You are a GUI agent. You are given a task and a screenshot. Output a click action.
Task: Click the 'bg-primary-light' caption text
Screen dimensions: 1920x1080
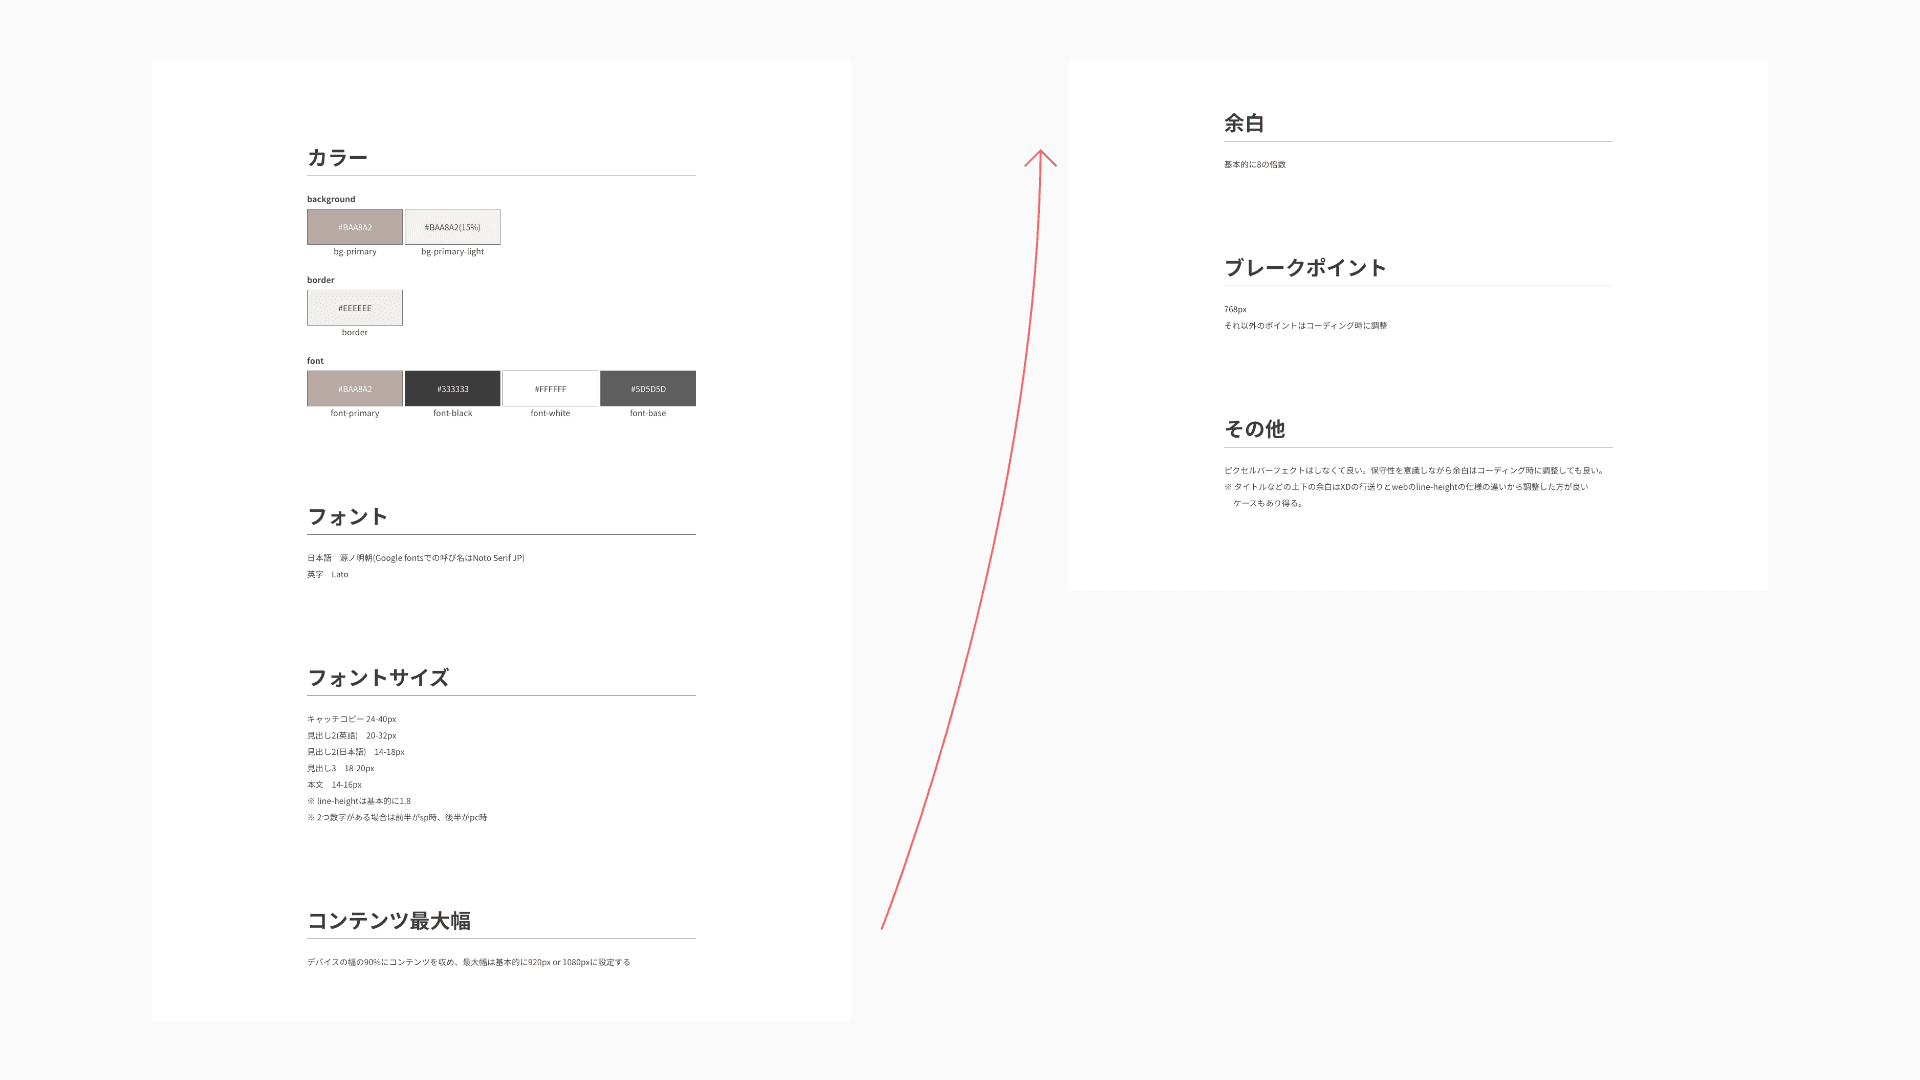pos(453,252)
